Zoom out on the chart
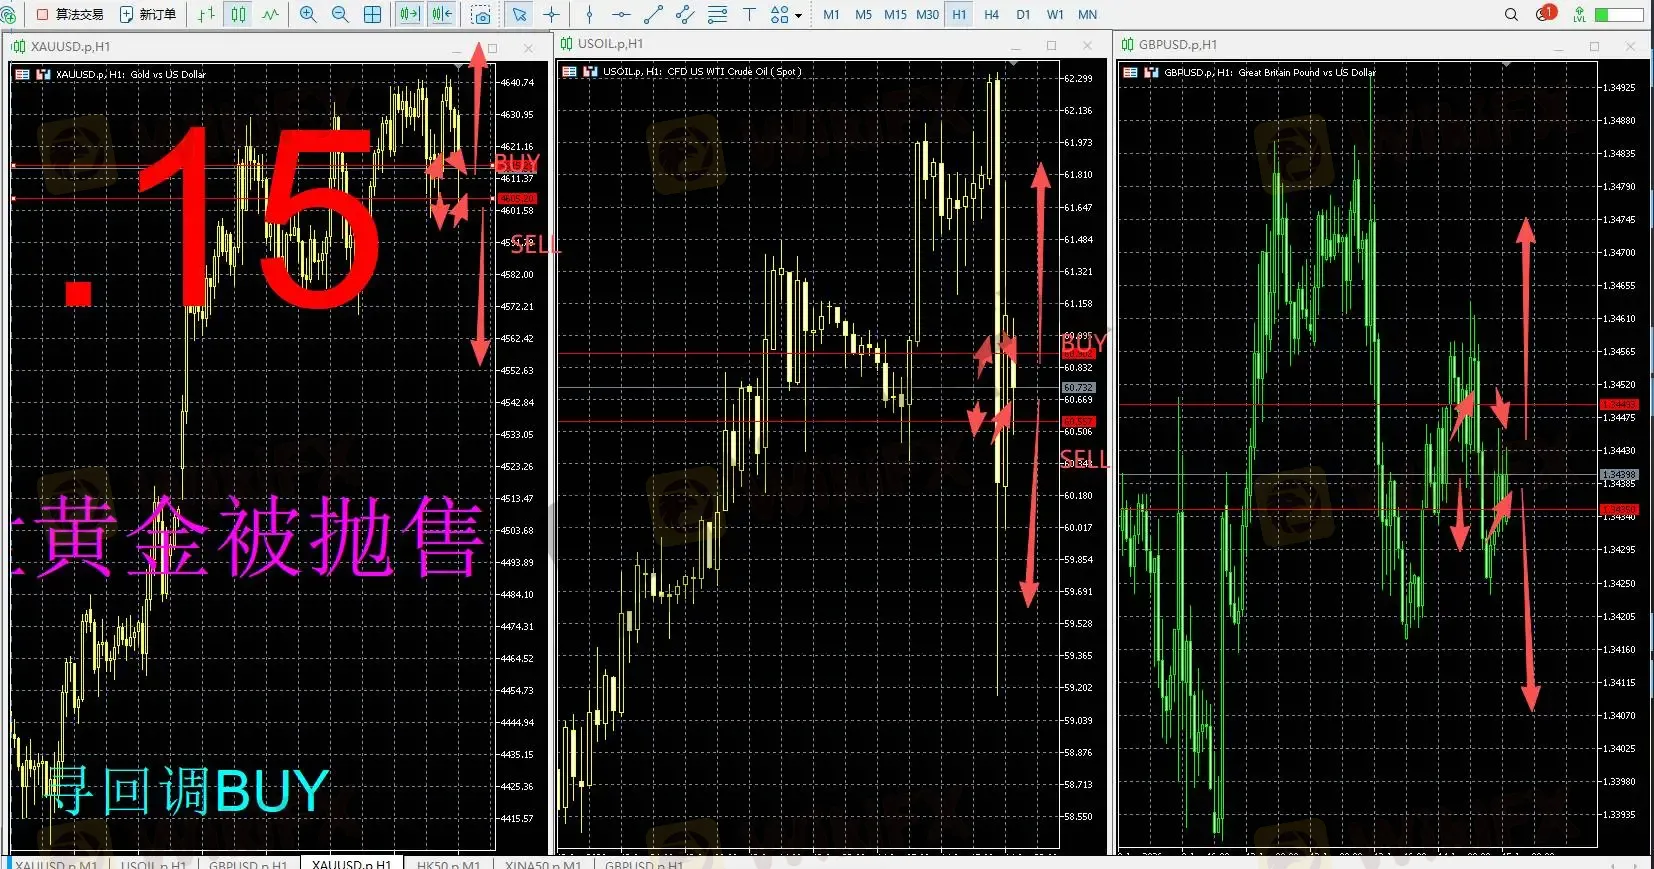The height and width of the screenshot is (869, 1654). [340, 15]
